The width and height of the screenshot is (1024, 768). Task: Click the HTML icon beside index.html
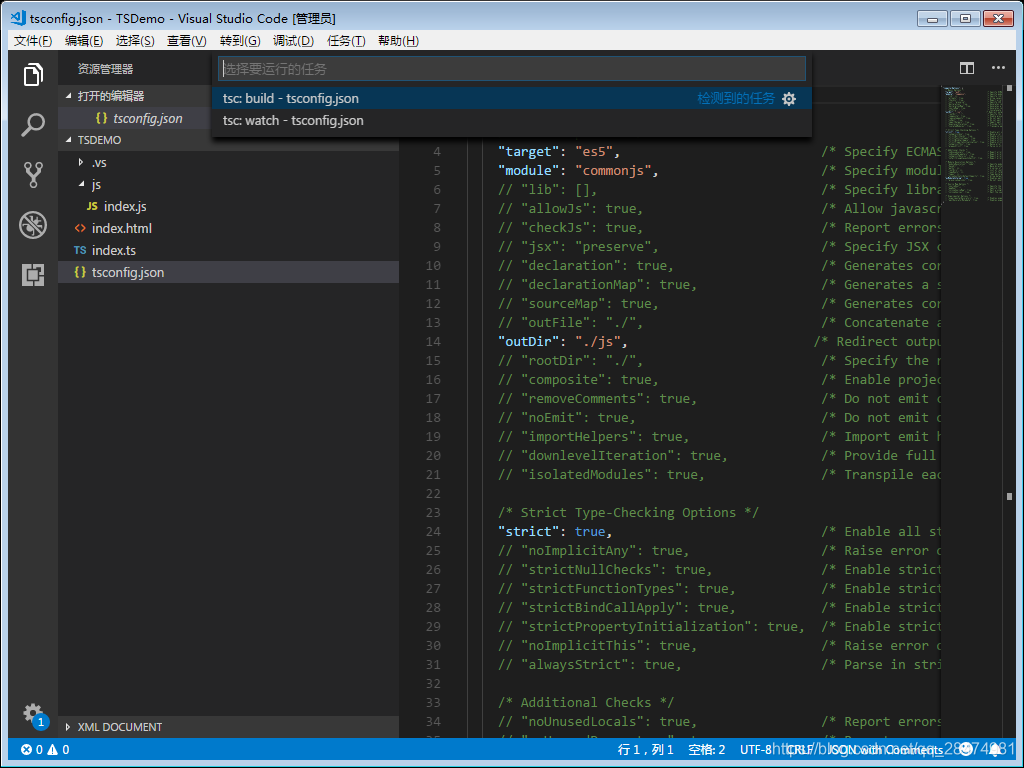(x=80, y=228)
